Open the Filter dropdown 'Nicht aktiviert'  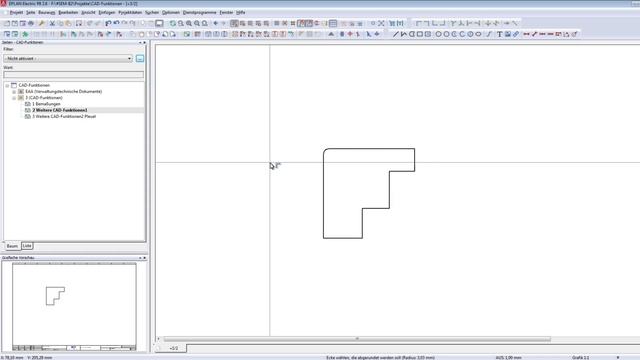[68, 59]
